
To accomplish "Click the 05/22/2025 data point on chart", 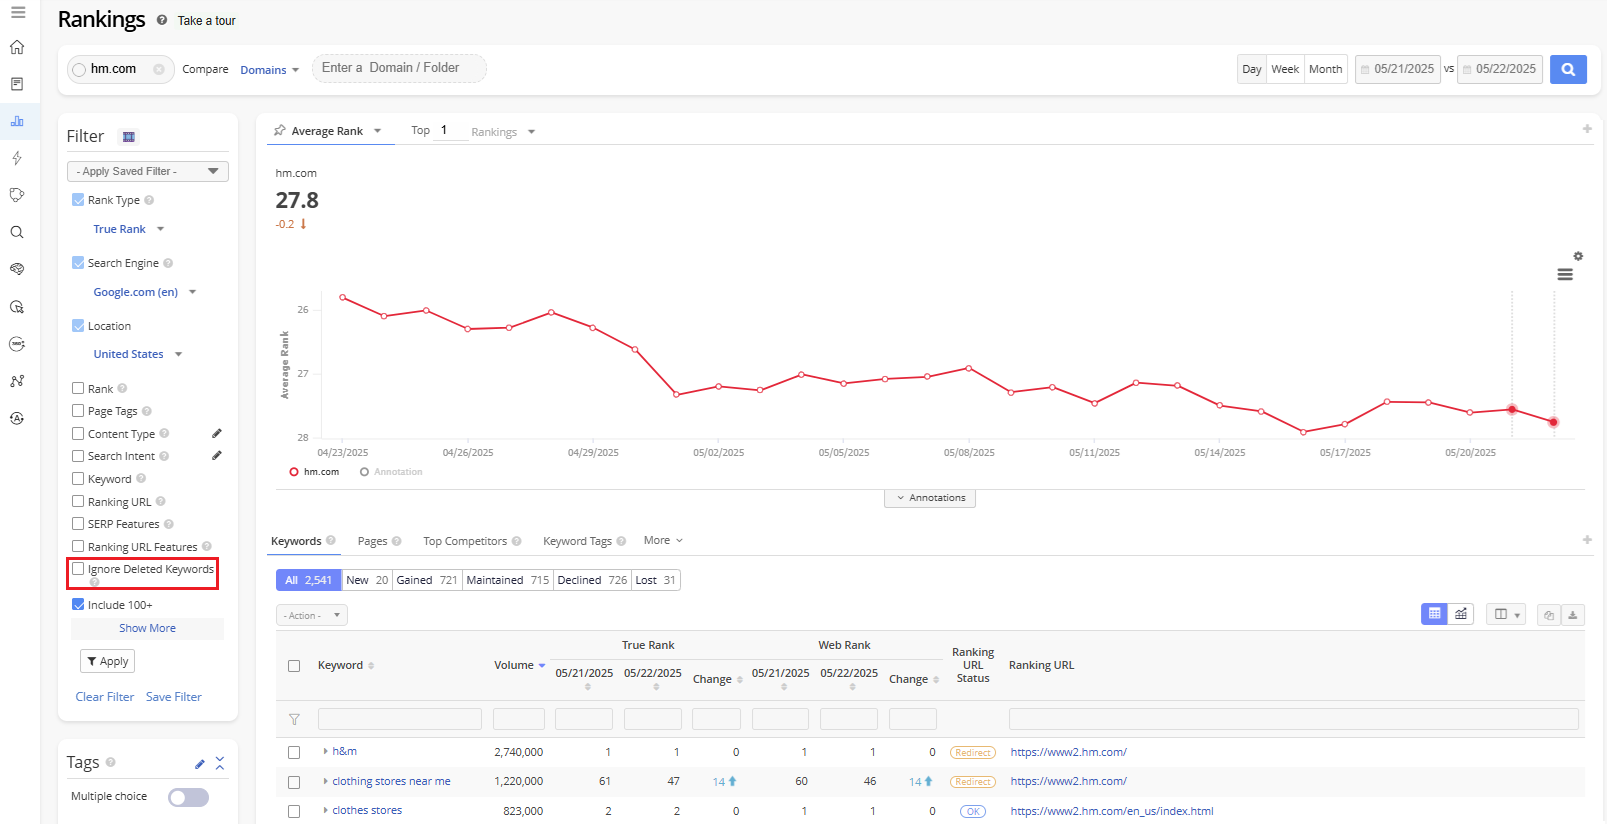I will pyautogui.click(x=1553, y=422).
